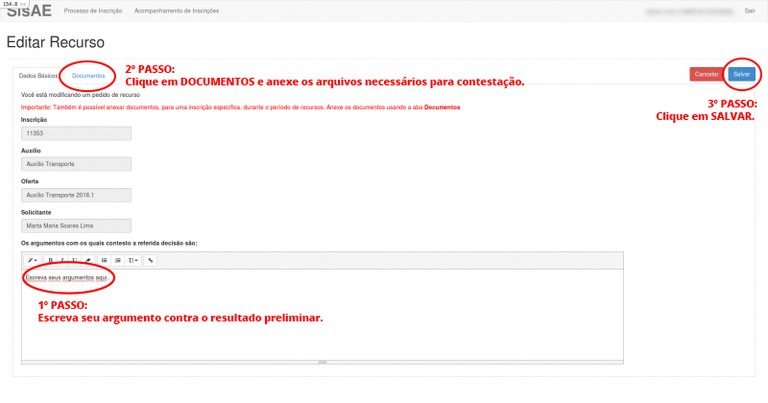Toggle italic formatting in the editor
768x403 pixels.
click(62, 260)
